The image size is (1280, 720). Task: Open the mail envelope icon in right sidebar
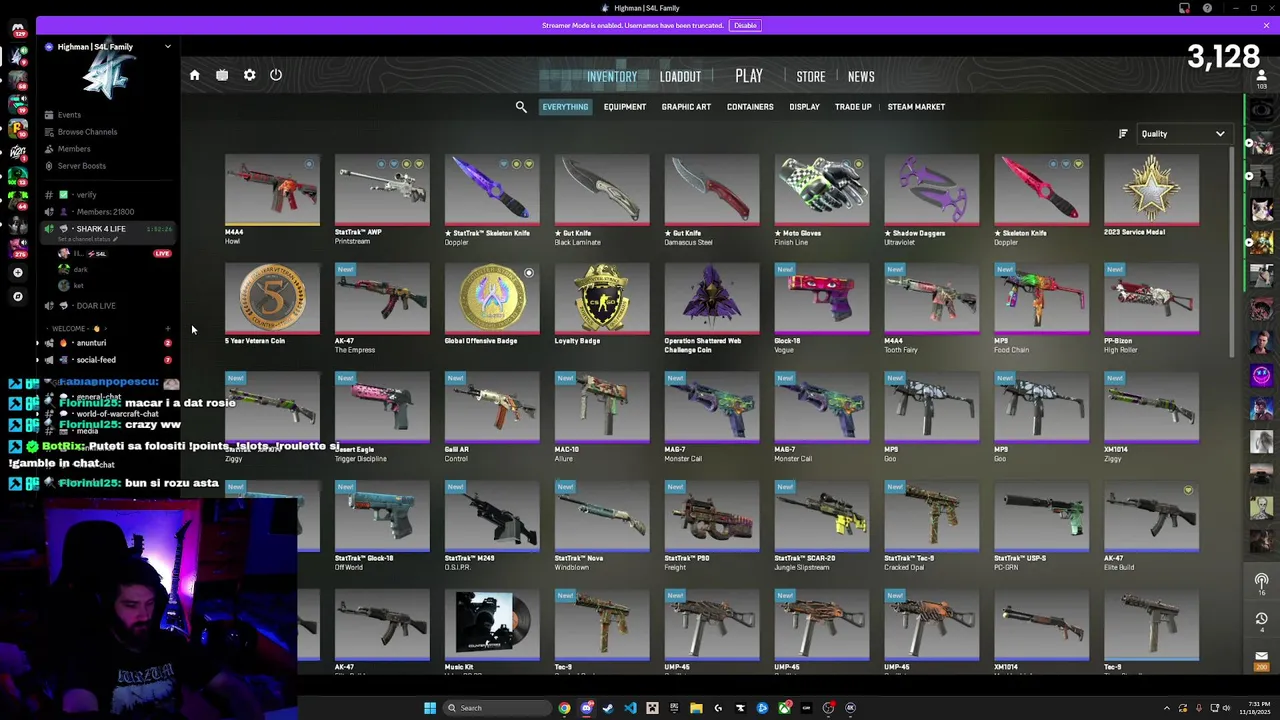[1261, 656]
